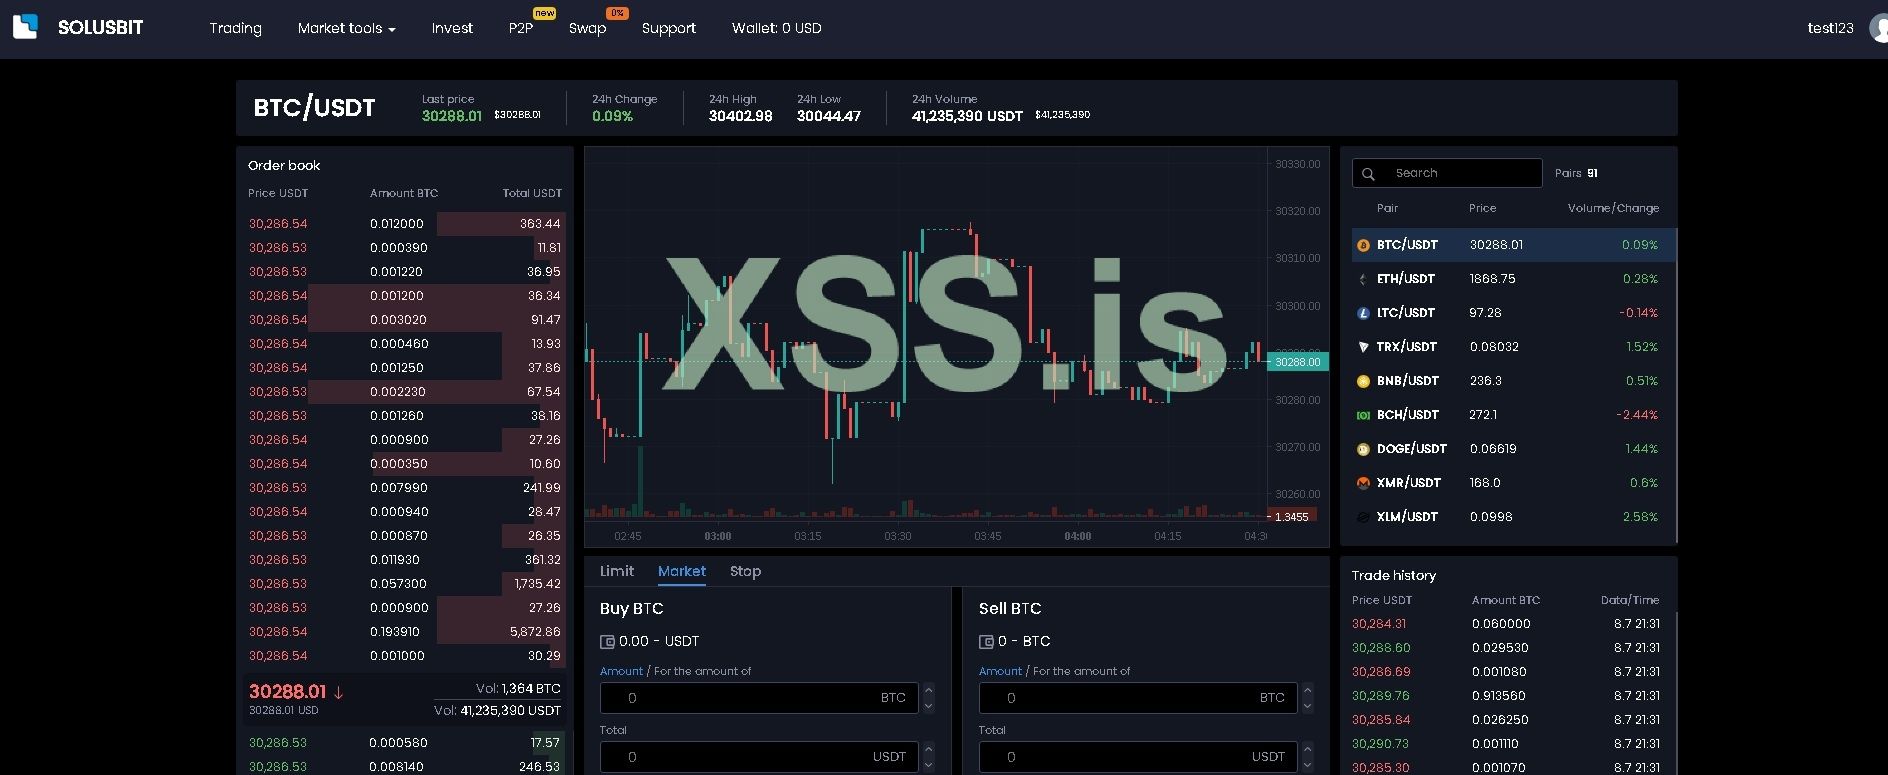The height and width of the screenshot is (775, 1888).
Task: Select the XLM/USDT pair row
Action: (x=1513, y=517)
